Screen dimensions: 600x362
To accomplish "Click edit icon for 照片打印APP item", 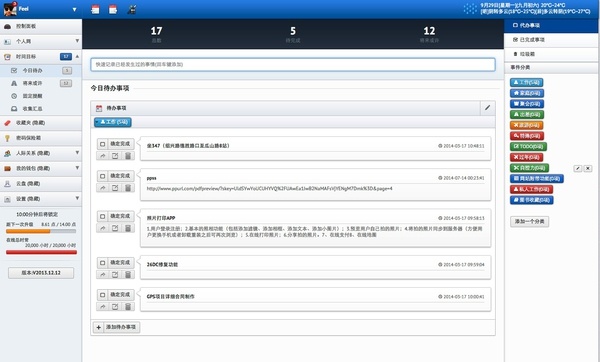I will tap(115, 228).
